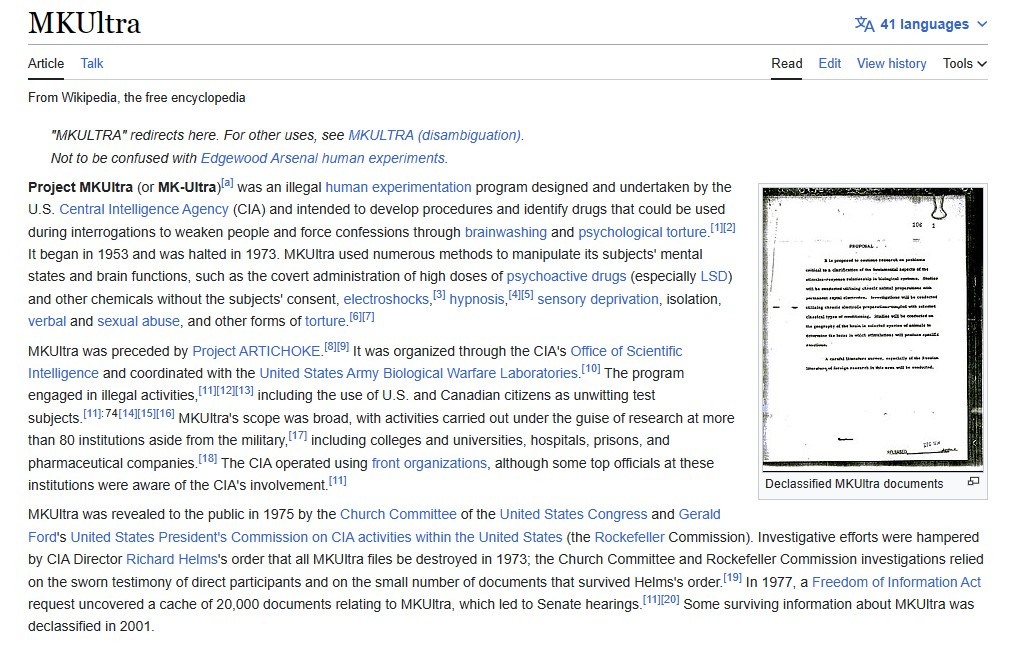The width and height of the screenshot is (1012, 656).
Task: Follow the Richard Helms link
Action: click(171, 559)
